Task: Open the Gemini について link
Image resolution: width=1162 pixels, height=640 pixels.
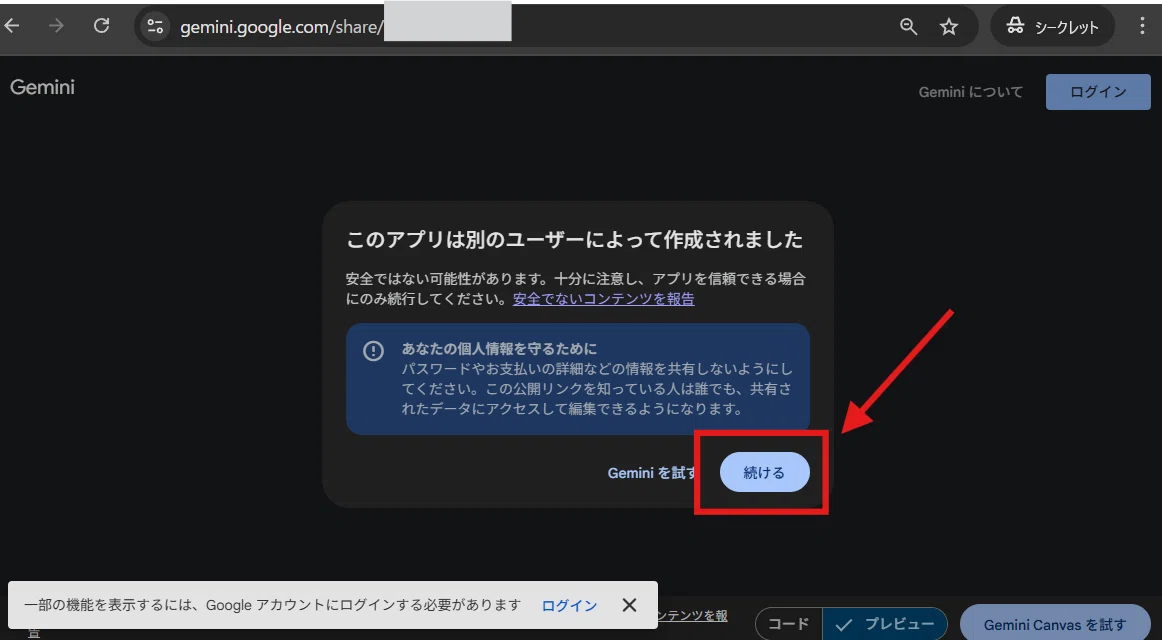Action: pos(971,92)
